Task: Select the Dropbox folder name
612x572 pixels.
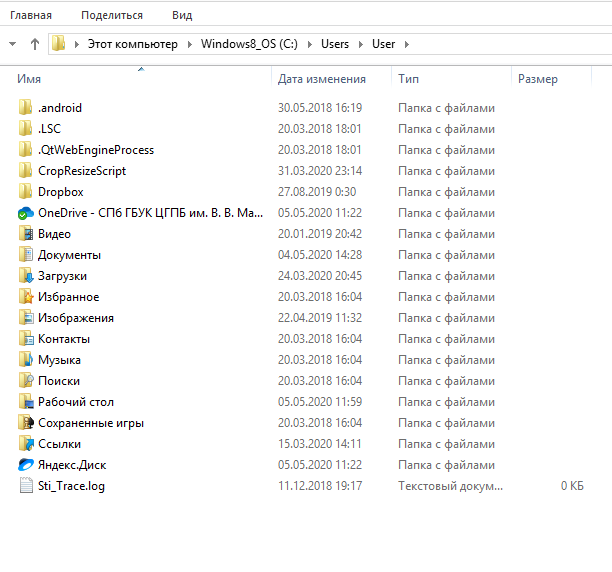Action: (x=60, y=192)
